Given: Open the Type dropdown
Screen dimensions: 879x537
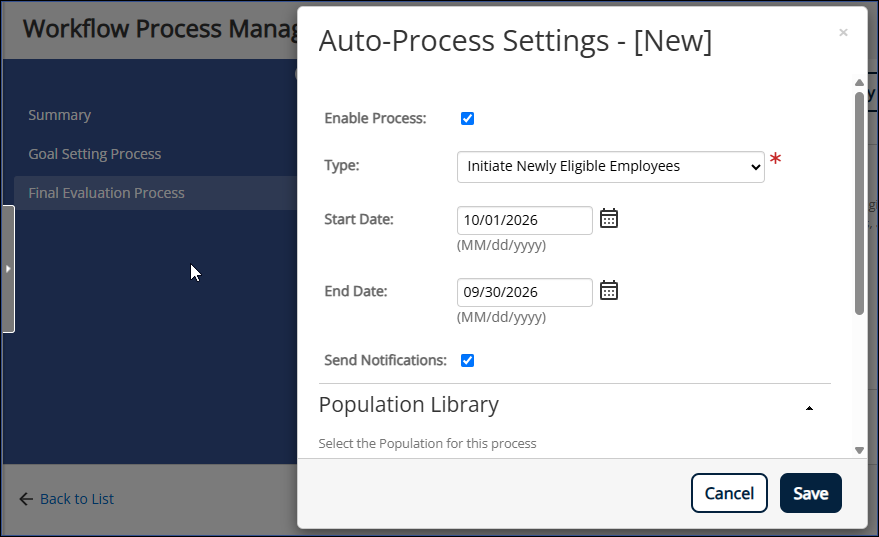Looking at the screenshot, I should pyautogui.click(x=610, y=166).
